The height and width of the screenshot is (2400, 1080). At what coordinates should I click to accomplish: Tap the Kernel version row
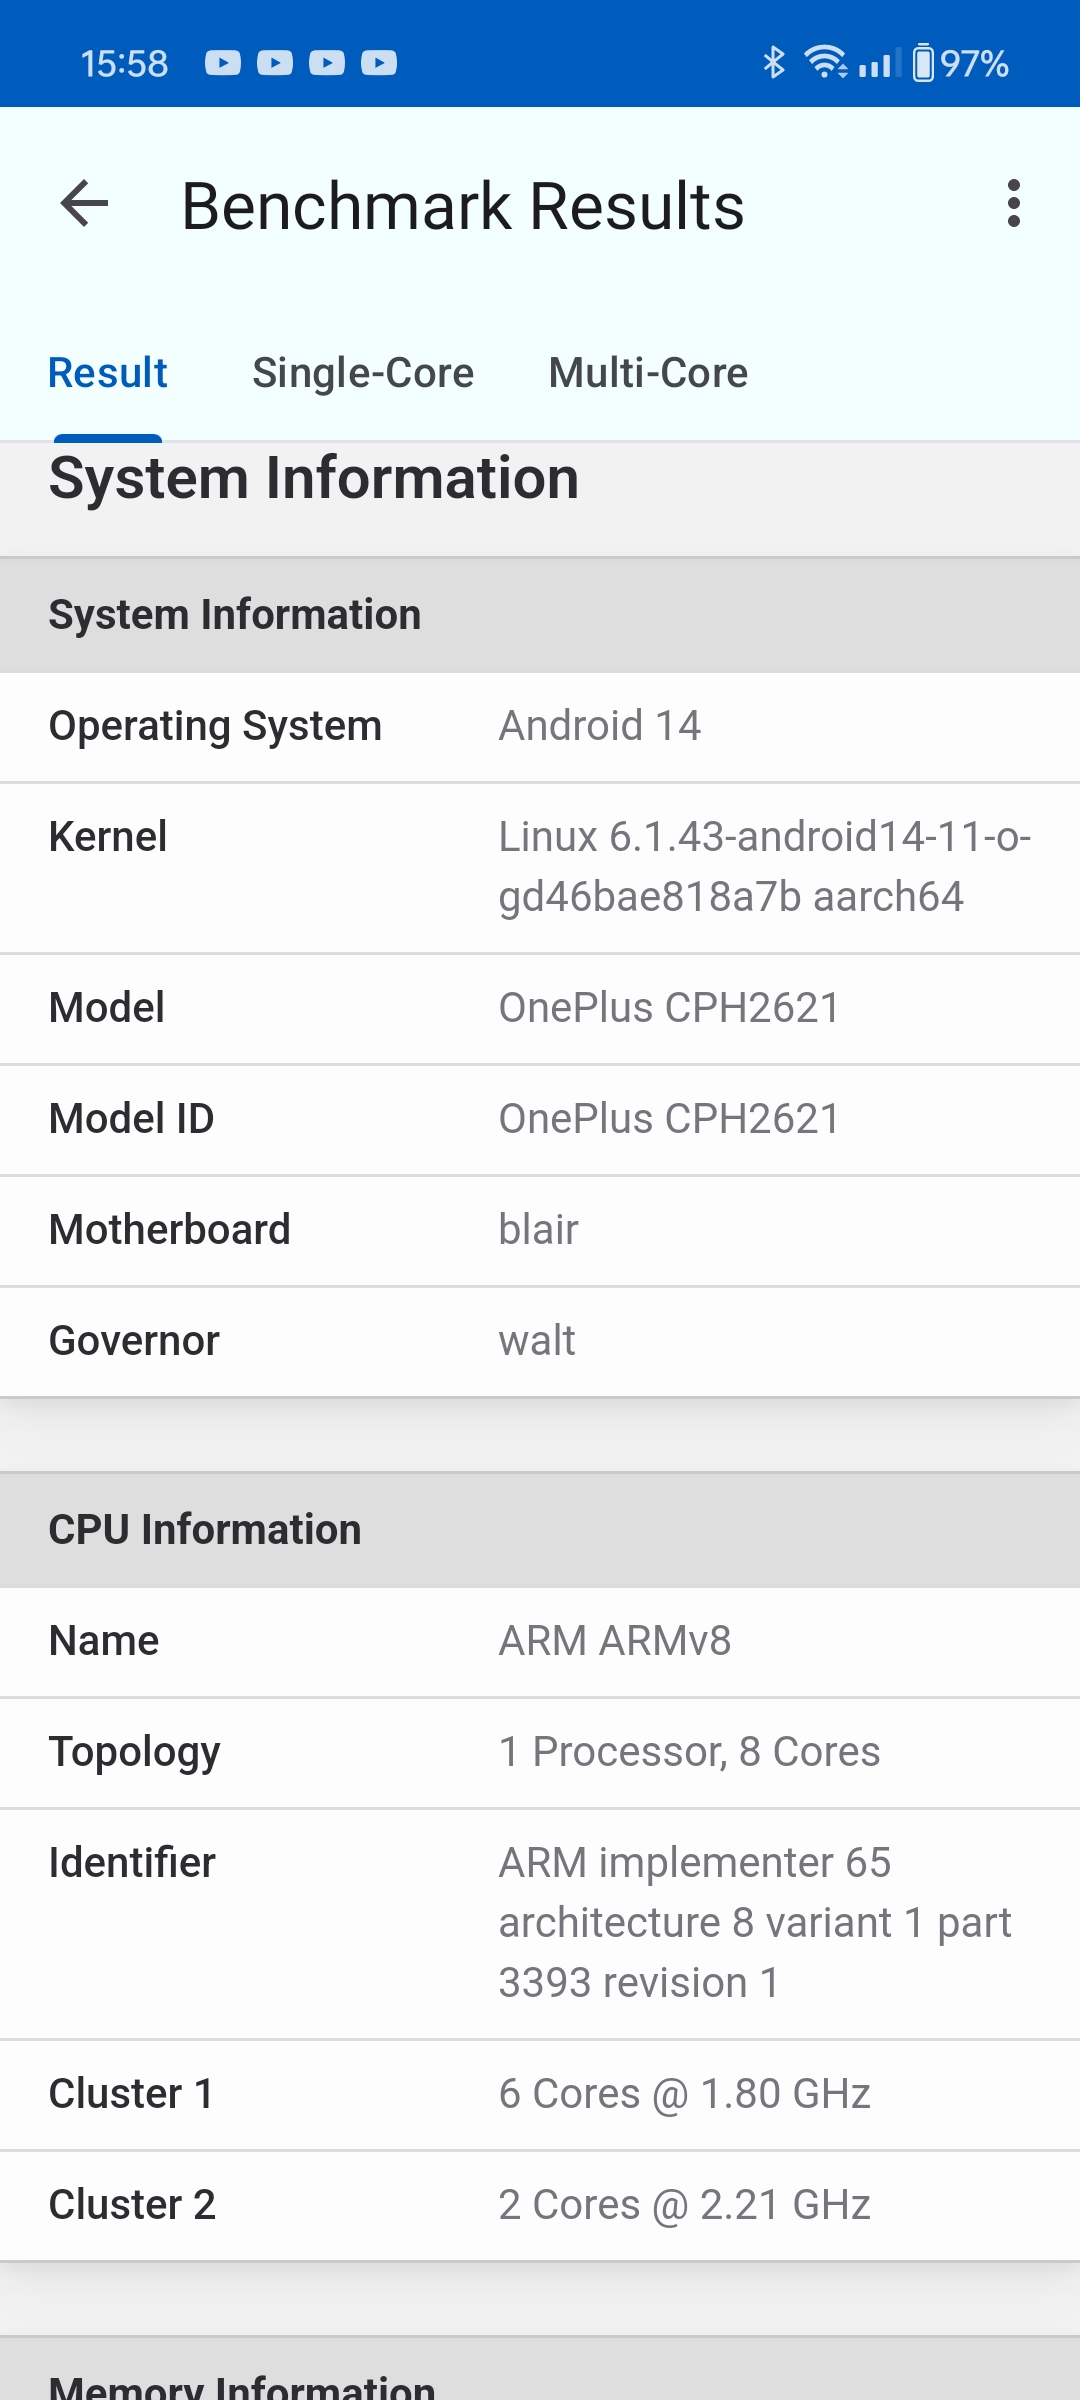(540, 866)
